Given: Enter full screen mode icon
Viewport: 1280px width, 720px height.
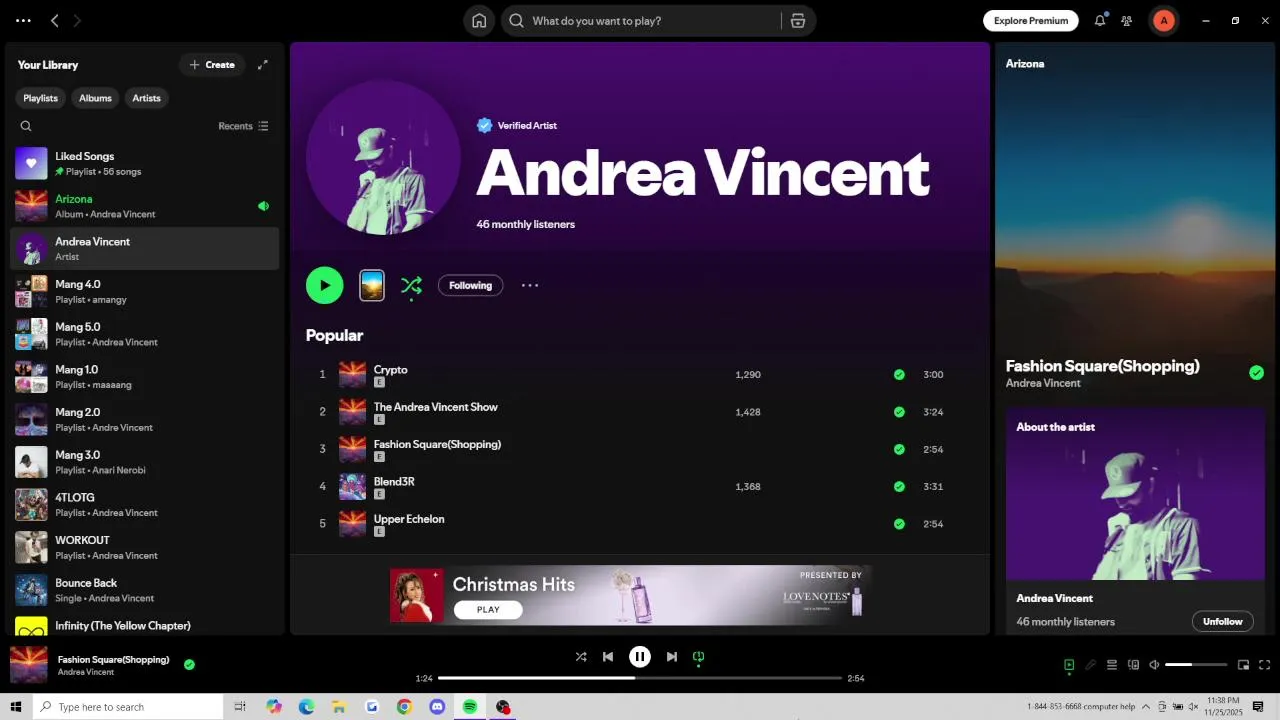Looking at the screenshot, I should tap(1265, 665).
